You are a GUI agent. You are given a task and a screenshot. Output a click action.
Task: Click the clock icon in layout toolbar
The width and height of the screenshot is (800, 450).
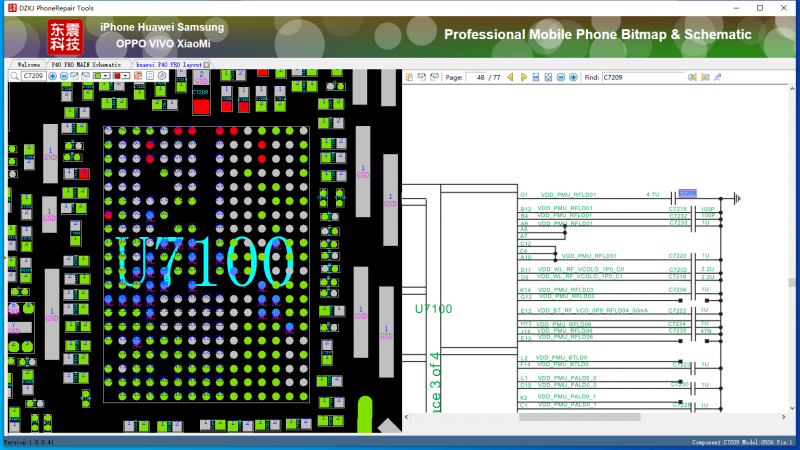coord(161,76)
